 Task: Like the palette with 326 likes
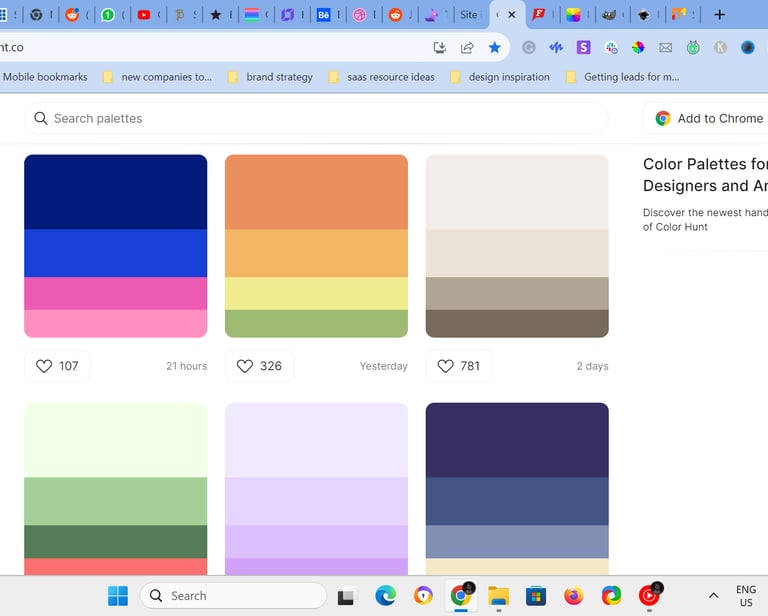[260, 366]
